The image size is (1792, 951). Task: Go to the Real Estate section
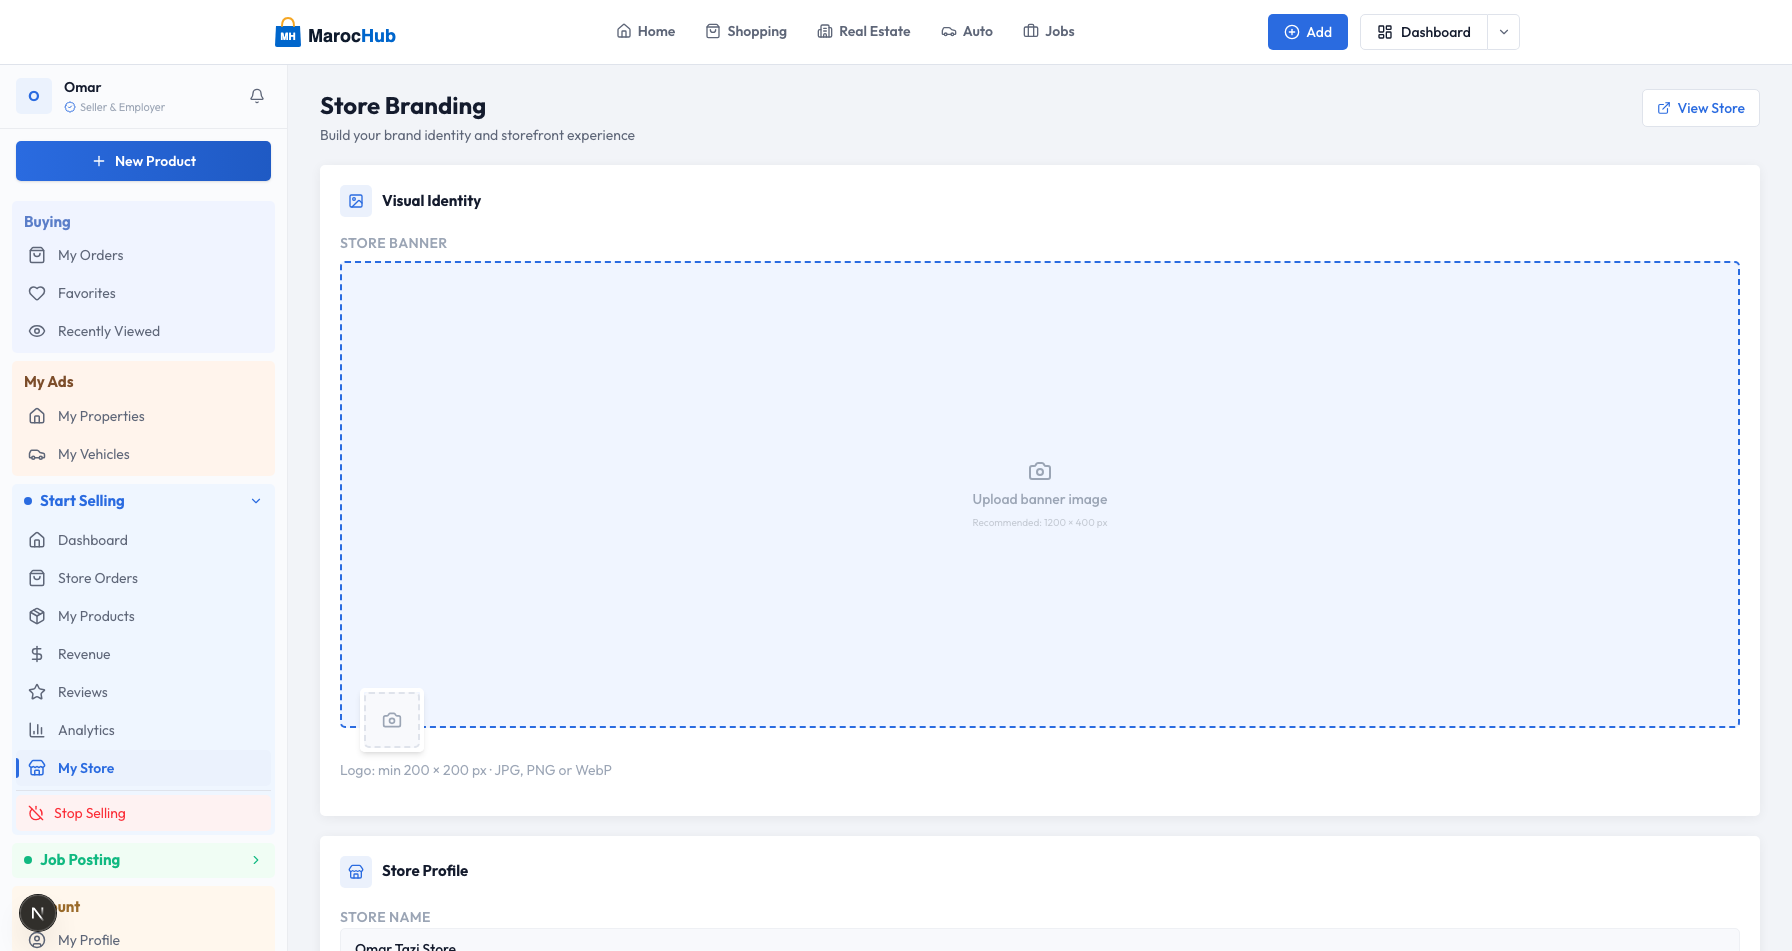(864, 31)
